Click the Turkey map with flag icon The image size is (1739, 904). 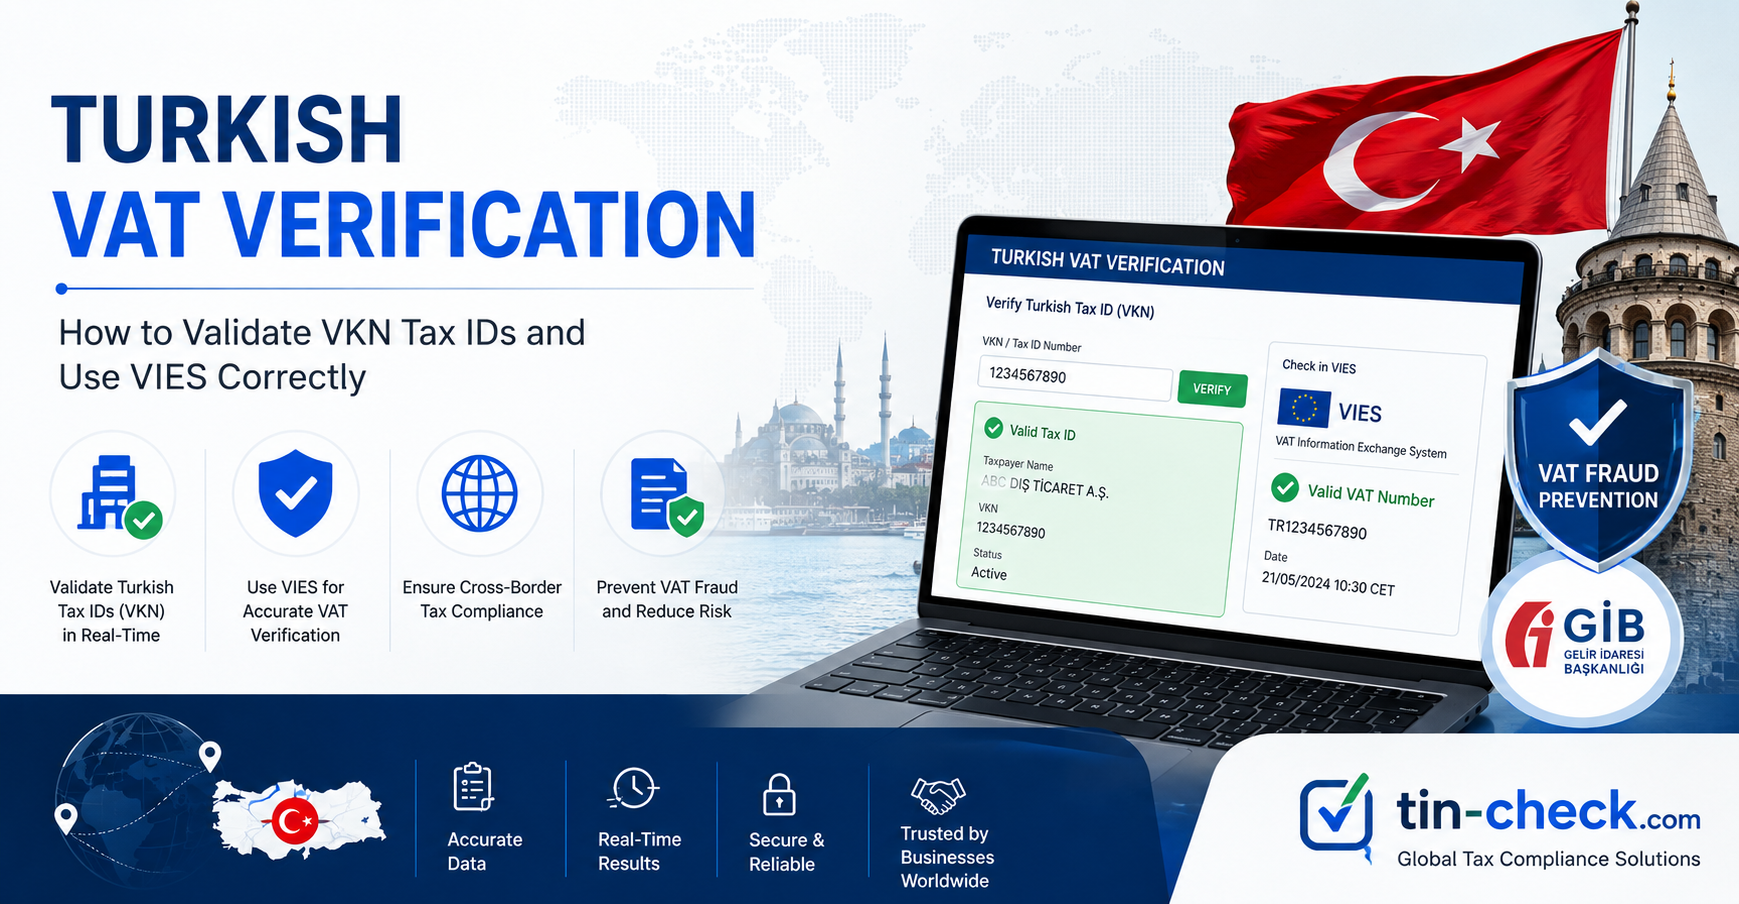[x=299, y=820]
